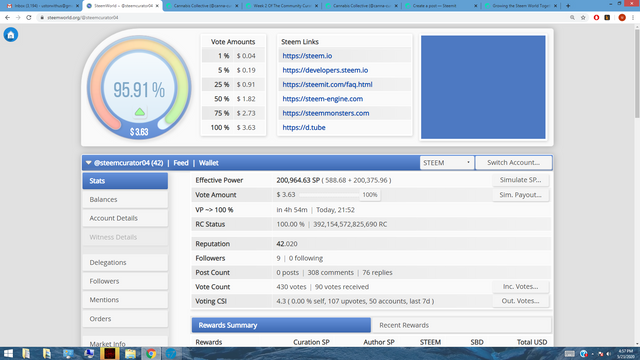Open the https://d.tube link

[304, 127]
